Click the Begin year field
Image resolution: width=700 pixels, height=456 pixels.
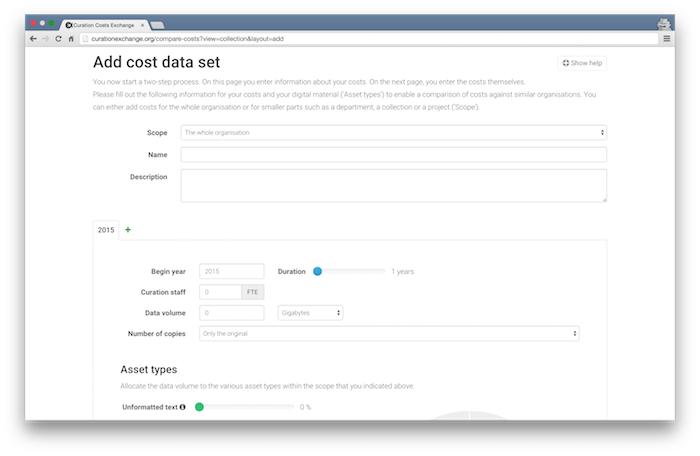pyautogui.click(x=232, y=272)
